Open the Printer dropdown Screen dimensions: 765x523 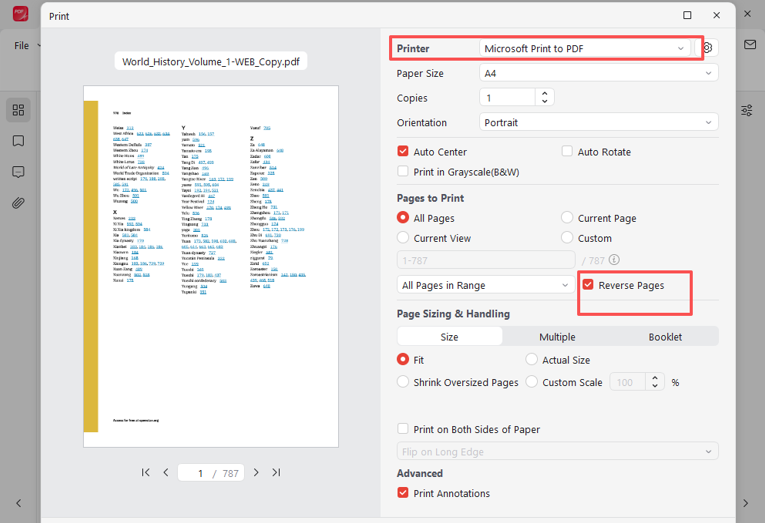coord(584,48)
